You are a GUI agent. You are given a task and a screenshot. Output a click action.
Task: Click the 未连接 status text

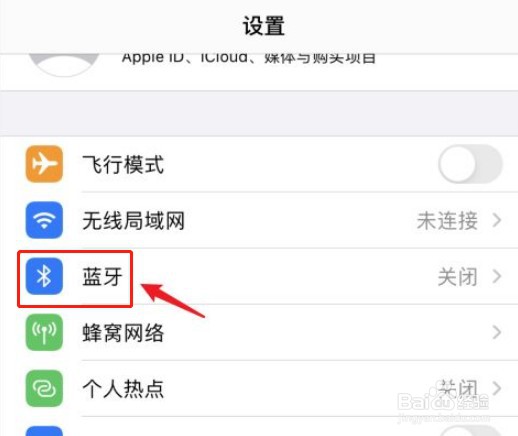(x=447, y=221)
